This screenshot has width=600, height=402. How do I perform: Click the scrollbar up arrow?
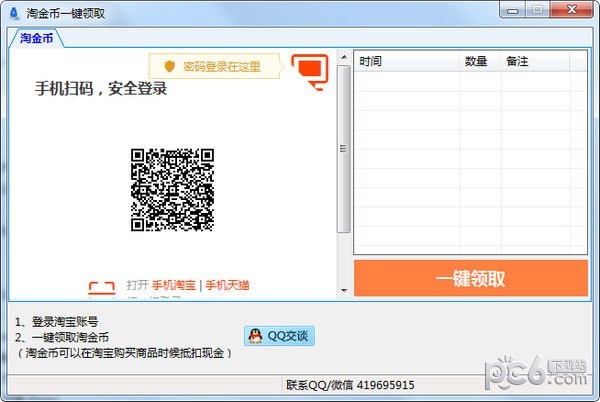click(x=344, y=57)
